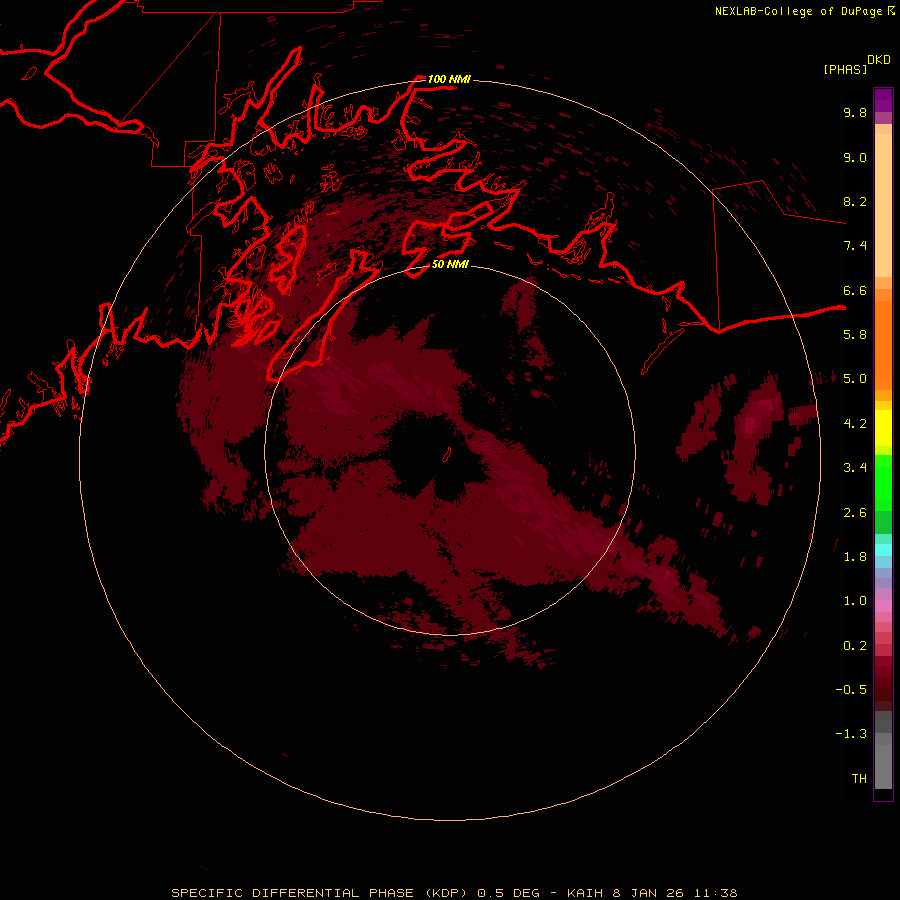Click the -1.3 scale value
This screenshot has height=900, width=900.
(x=851, y=734)
